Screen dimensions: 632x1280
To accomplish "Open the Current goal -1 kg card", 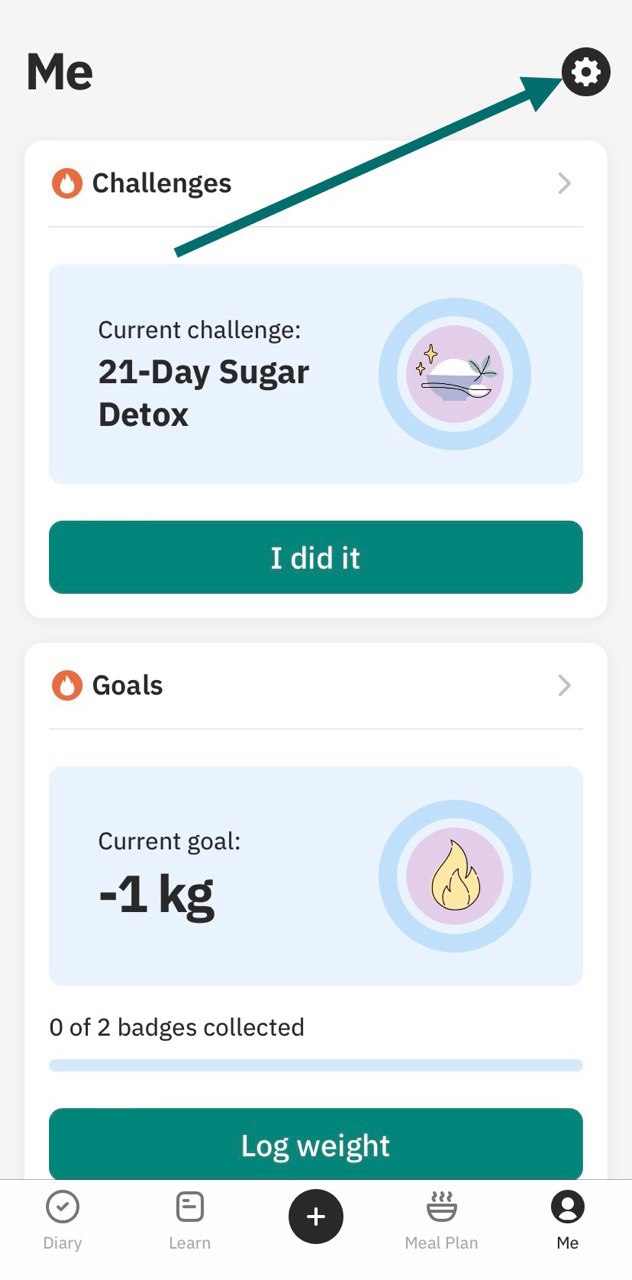I will click(316, 876).
